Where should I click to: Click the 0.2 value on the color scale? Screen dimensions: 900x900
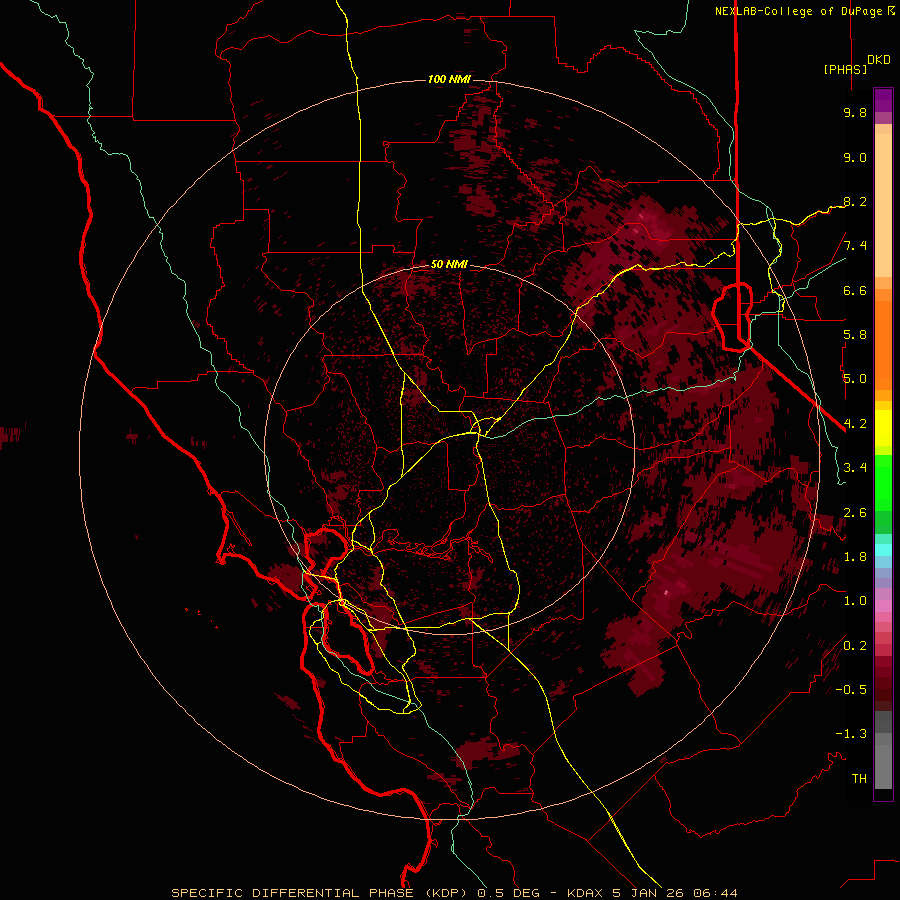pos(855,645)
